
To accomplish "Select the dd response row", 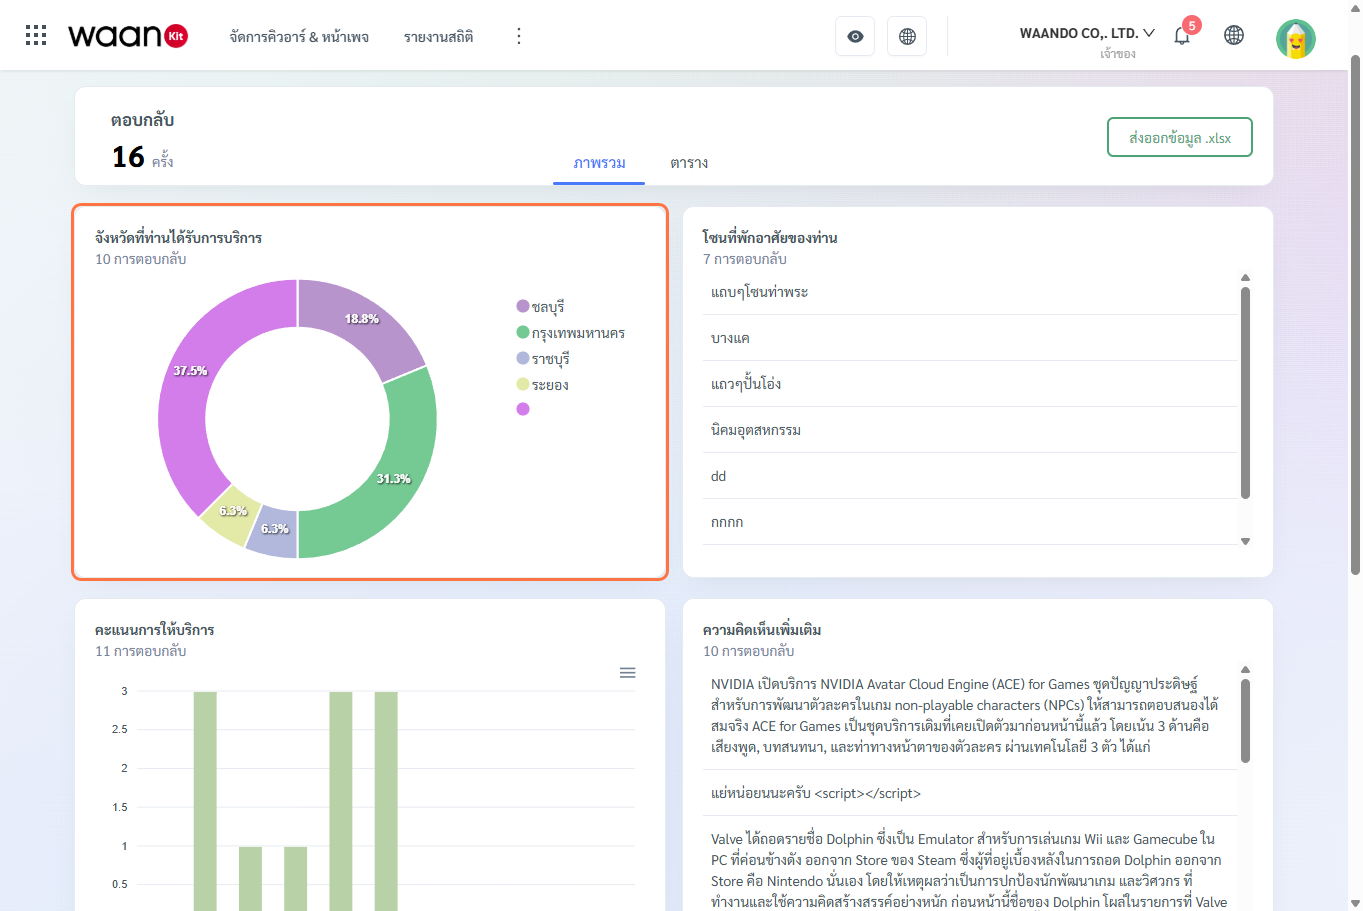I will pyautogui.click(x=972, y=476).
